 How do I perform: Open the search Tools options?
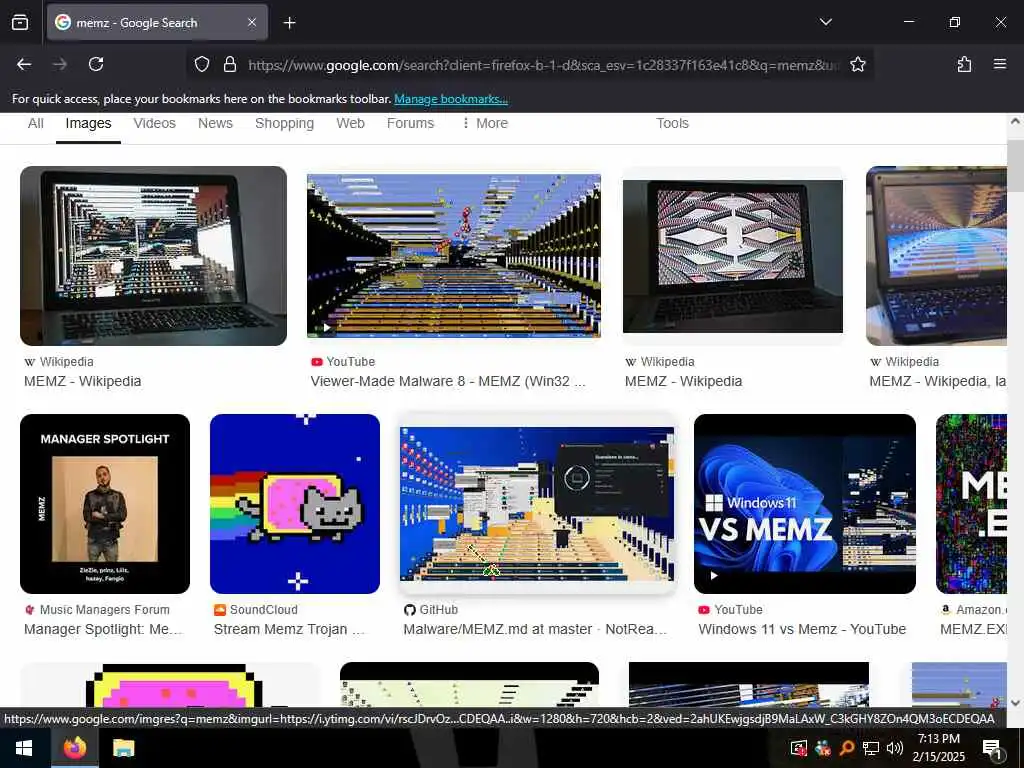(672, 123)
